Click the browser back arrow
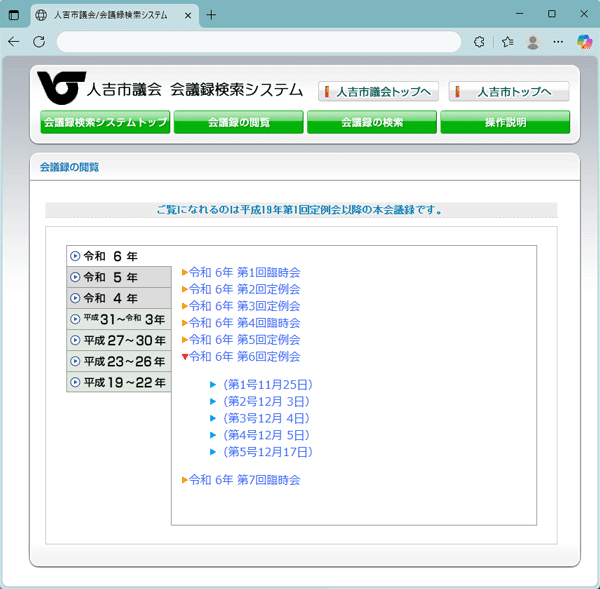Image resolution: width=600 pixels, height=589 pixels. [14, 41]
